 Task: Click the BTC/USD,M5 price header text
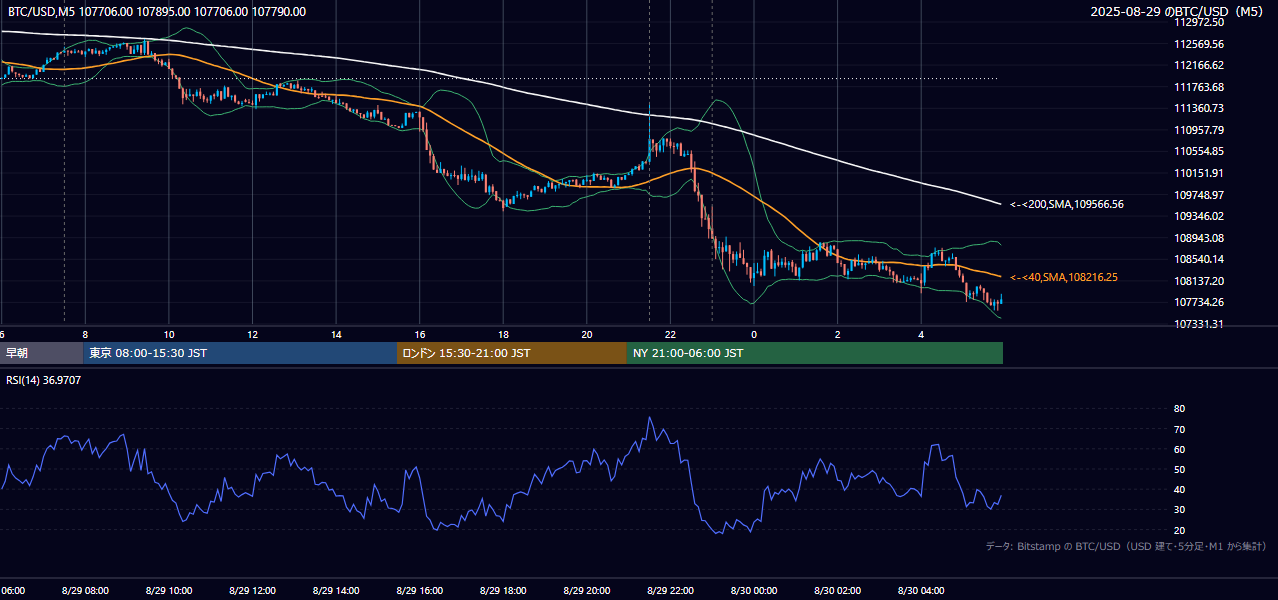click(x=157, y=12)
